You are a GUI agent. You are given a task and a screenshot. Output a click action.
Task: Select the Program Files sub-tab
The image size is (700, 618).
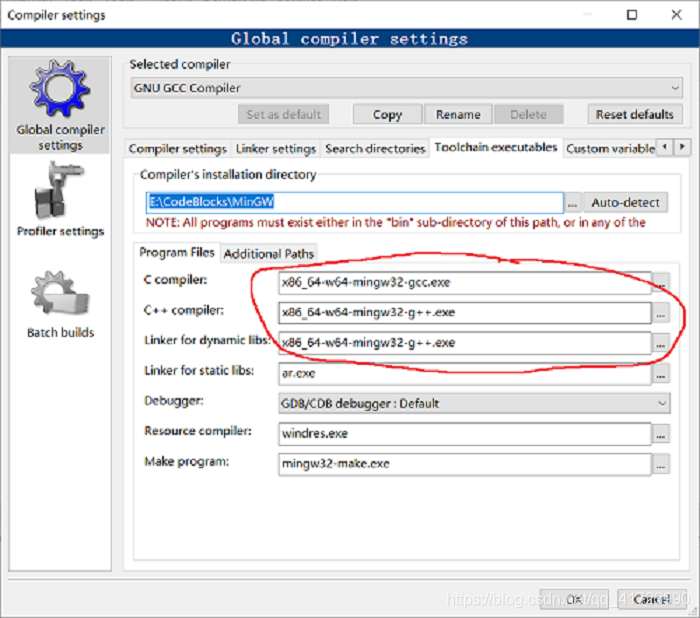[177, 252]
